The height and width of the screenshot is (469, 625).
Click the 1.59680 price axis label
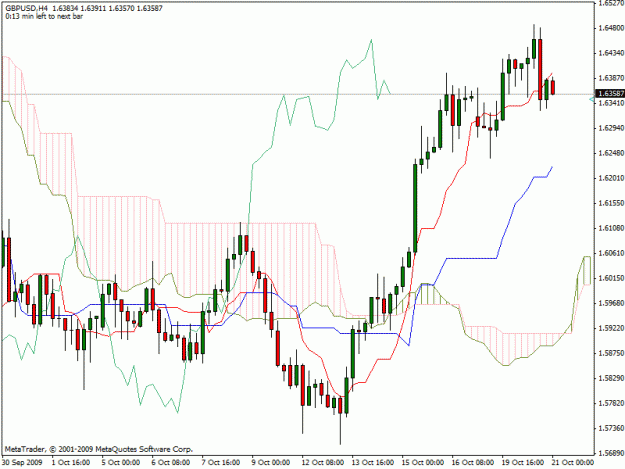click(x=611, y=303)
